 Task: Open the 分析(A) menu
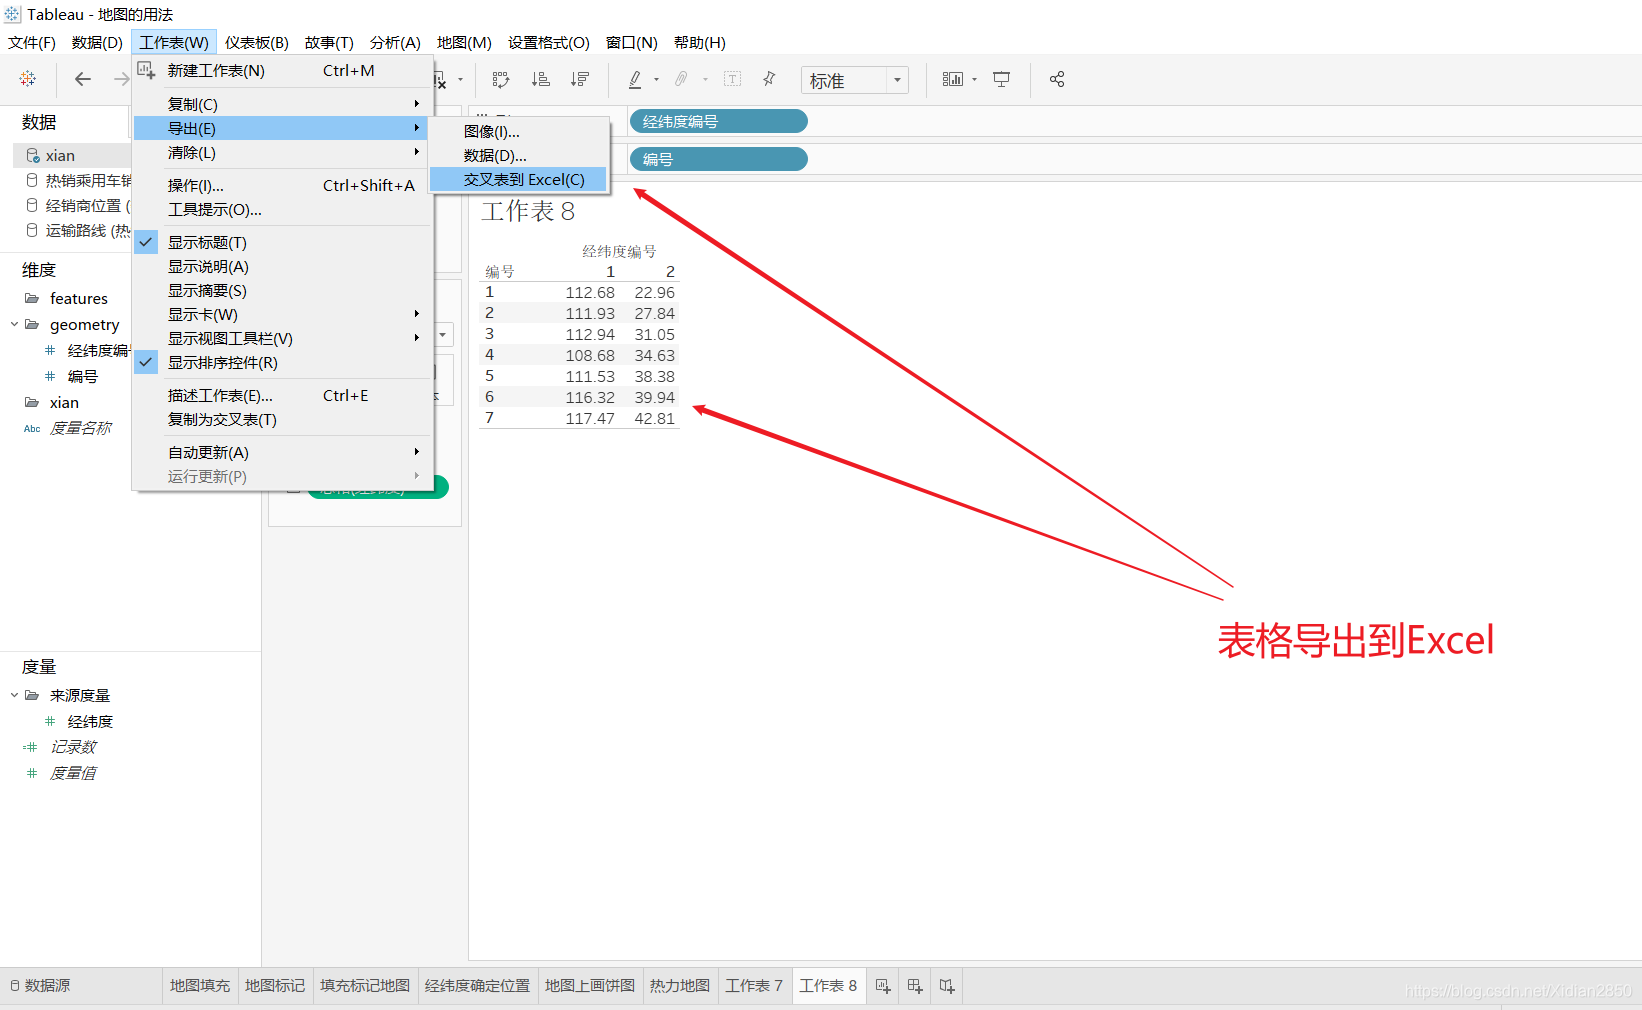[395, 42]
